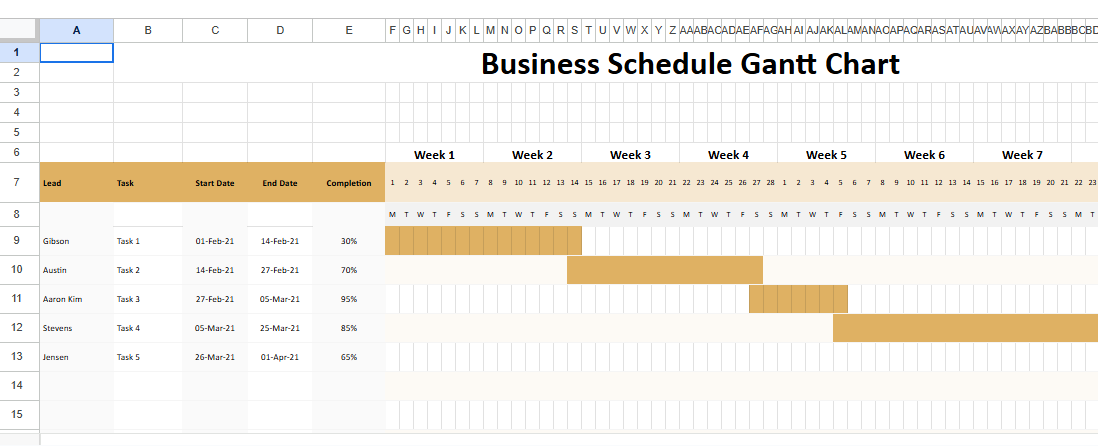This screenshot has height=446, width=1098.
Task: Select the Aaron Kim cell
Action: click(62, 299)
